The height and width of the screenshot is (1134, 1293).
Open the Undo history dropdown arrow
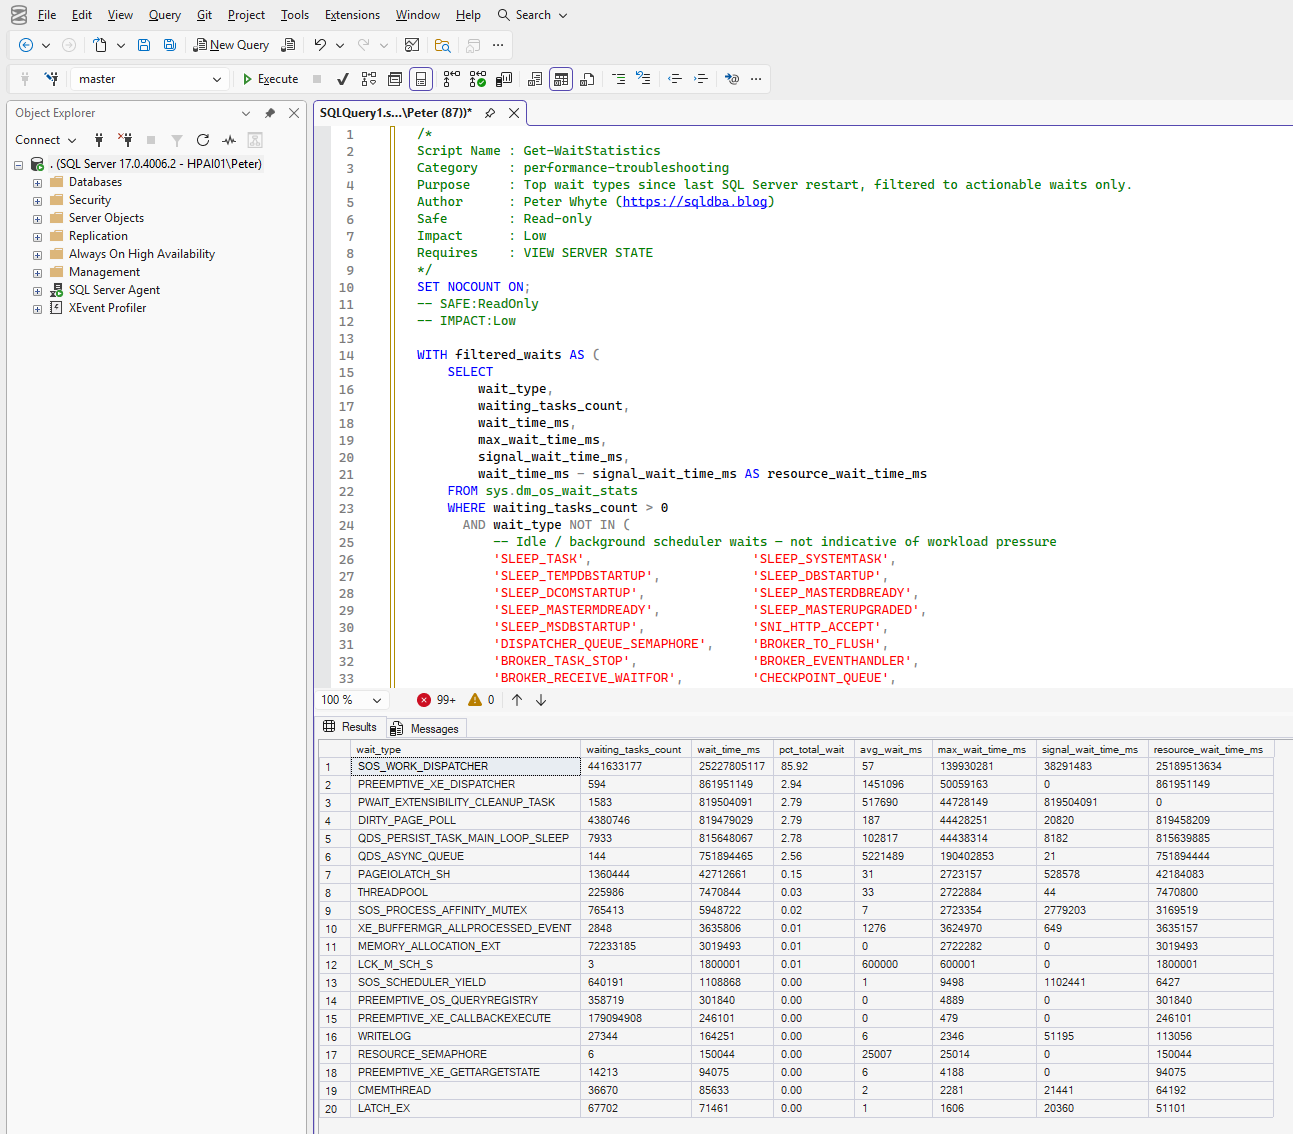[x=340, y=45]
